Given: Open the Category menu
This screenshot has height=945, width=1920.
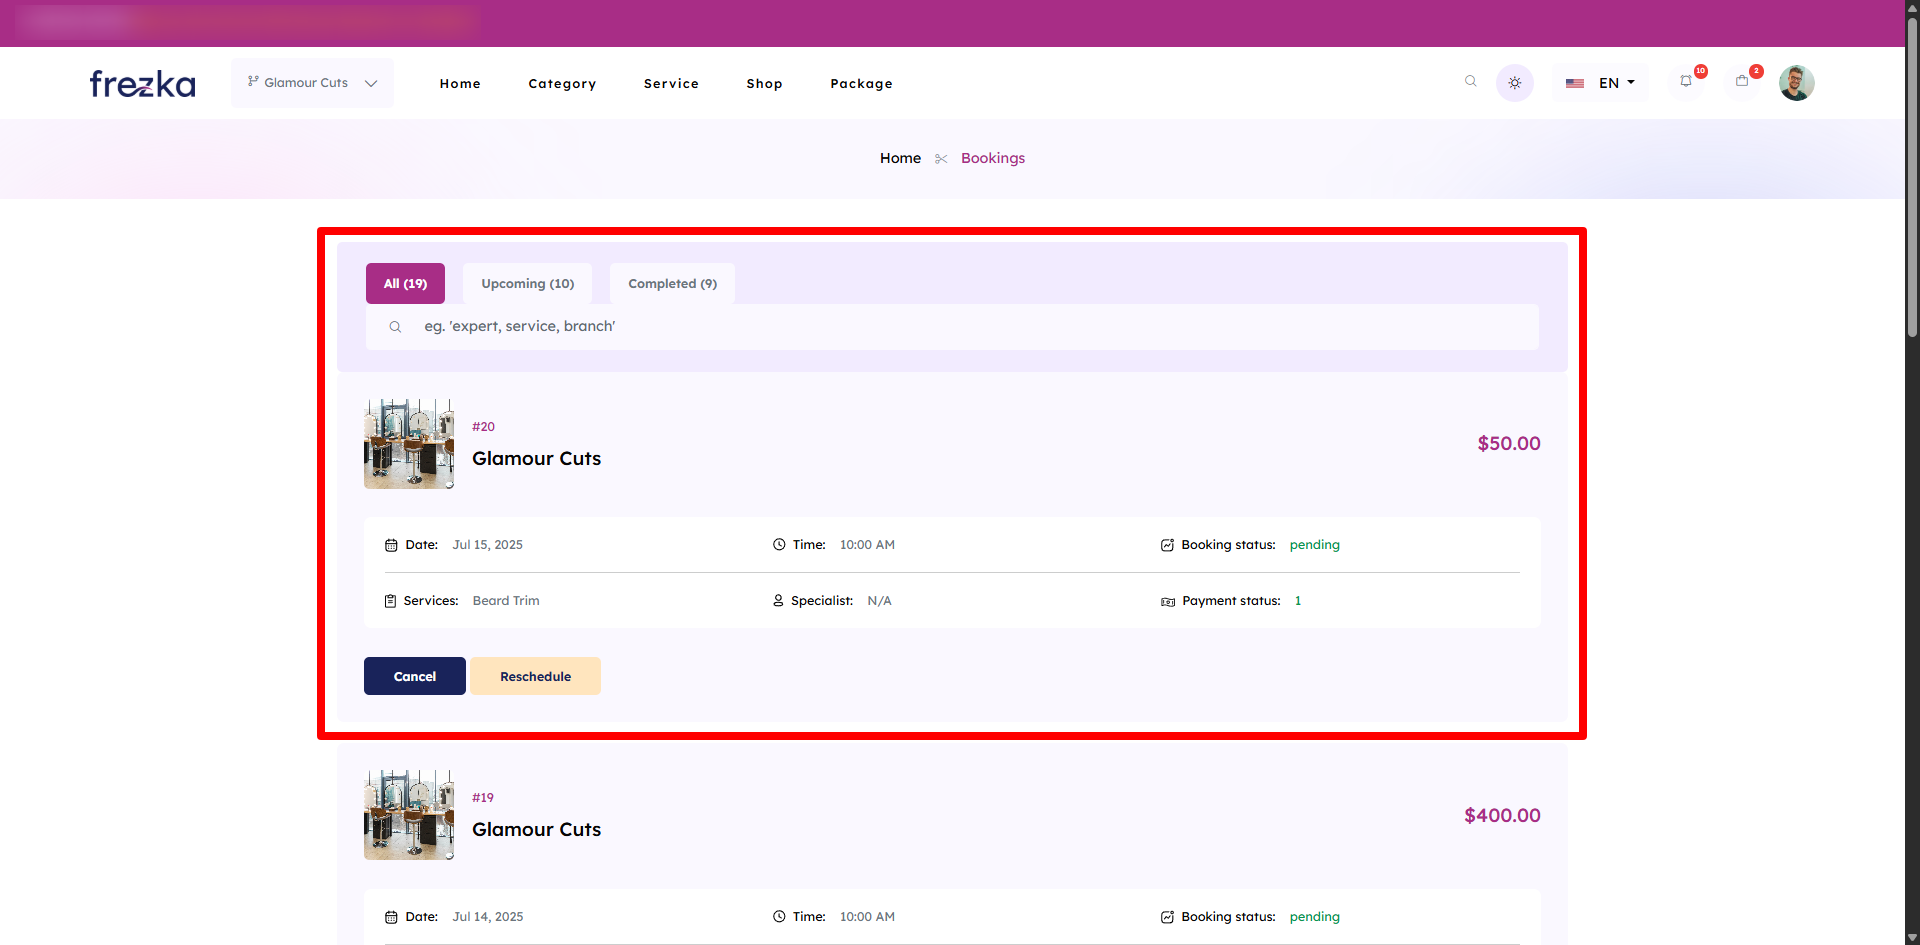Looking at the screenshot, I should coord(562,84).
